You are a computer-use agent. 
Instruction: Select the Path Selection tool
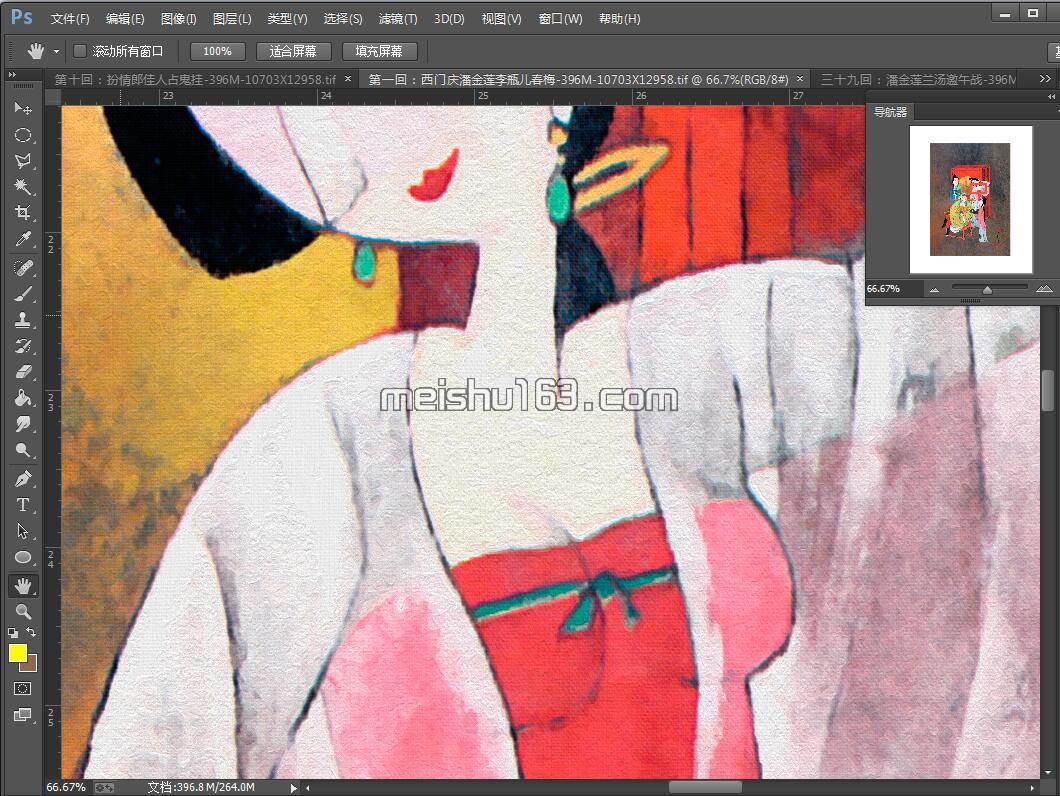point(22,531)
